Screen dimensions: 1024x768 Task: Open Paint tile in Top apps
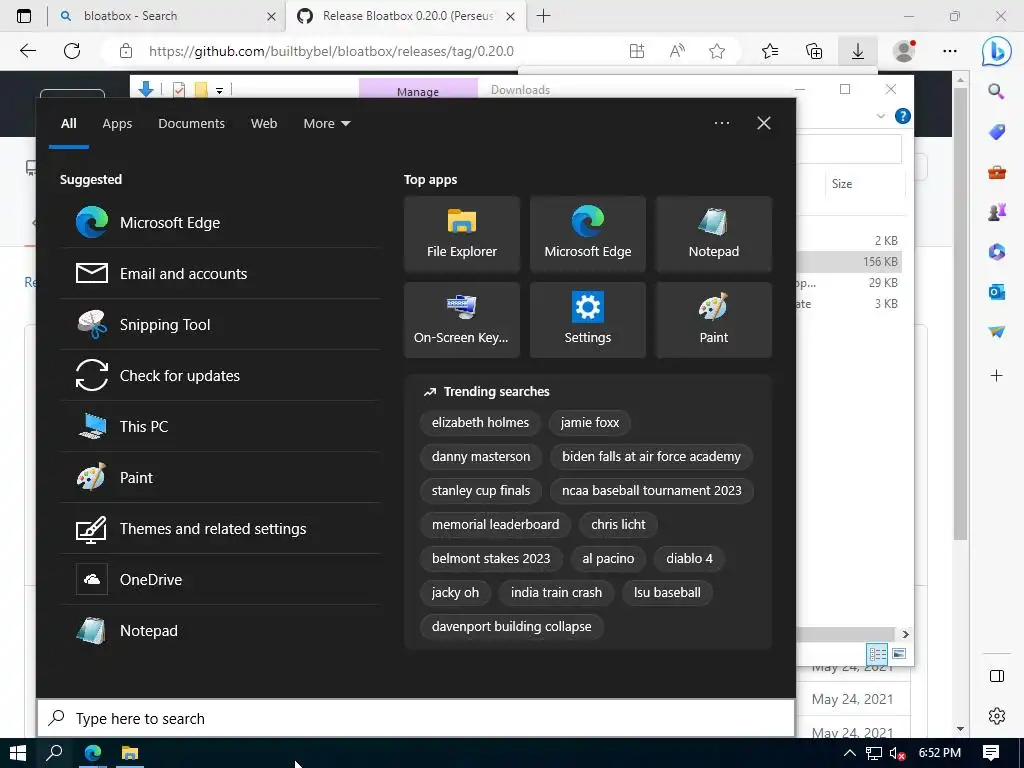[x=714, y=320]
